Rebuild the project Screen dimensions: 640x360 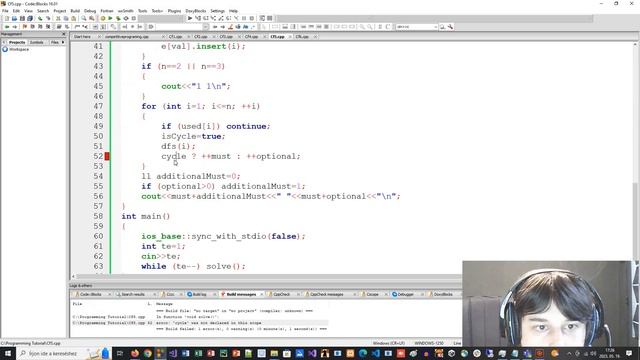[126, 18]
